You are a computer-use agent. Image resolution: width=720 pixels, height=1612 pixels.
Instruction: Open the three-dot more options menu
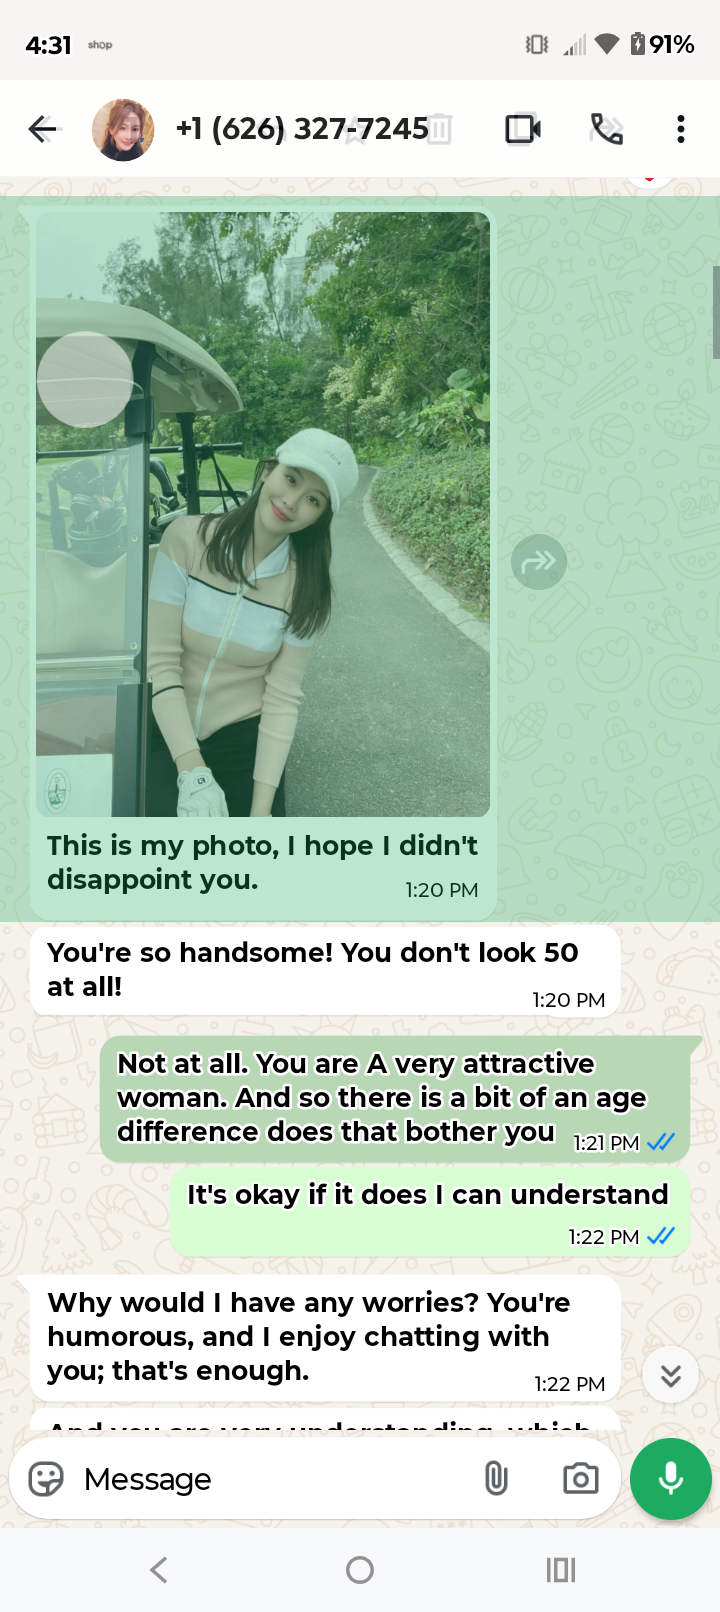681,129
